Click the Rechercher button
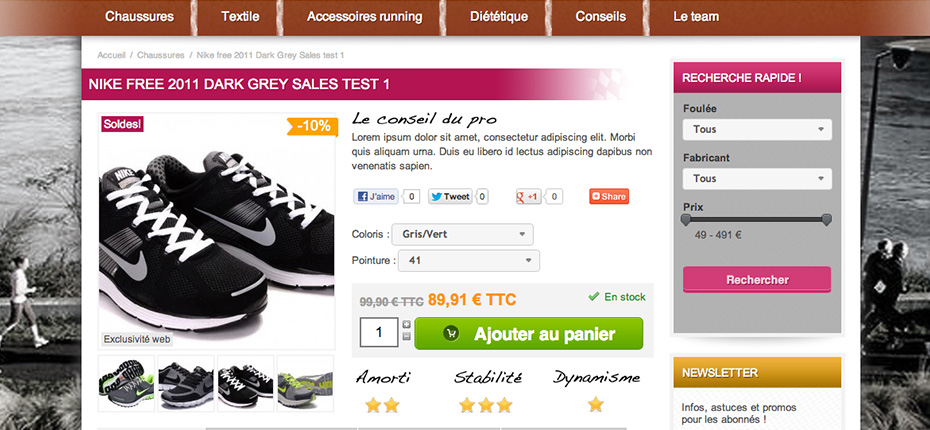This screenshot has width=930, height=430. pos(757,279)
